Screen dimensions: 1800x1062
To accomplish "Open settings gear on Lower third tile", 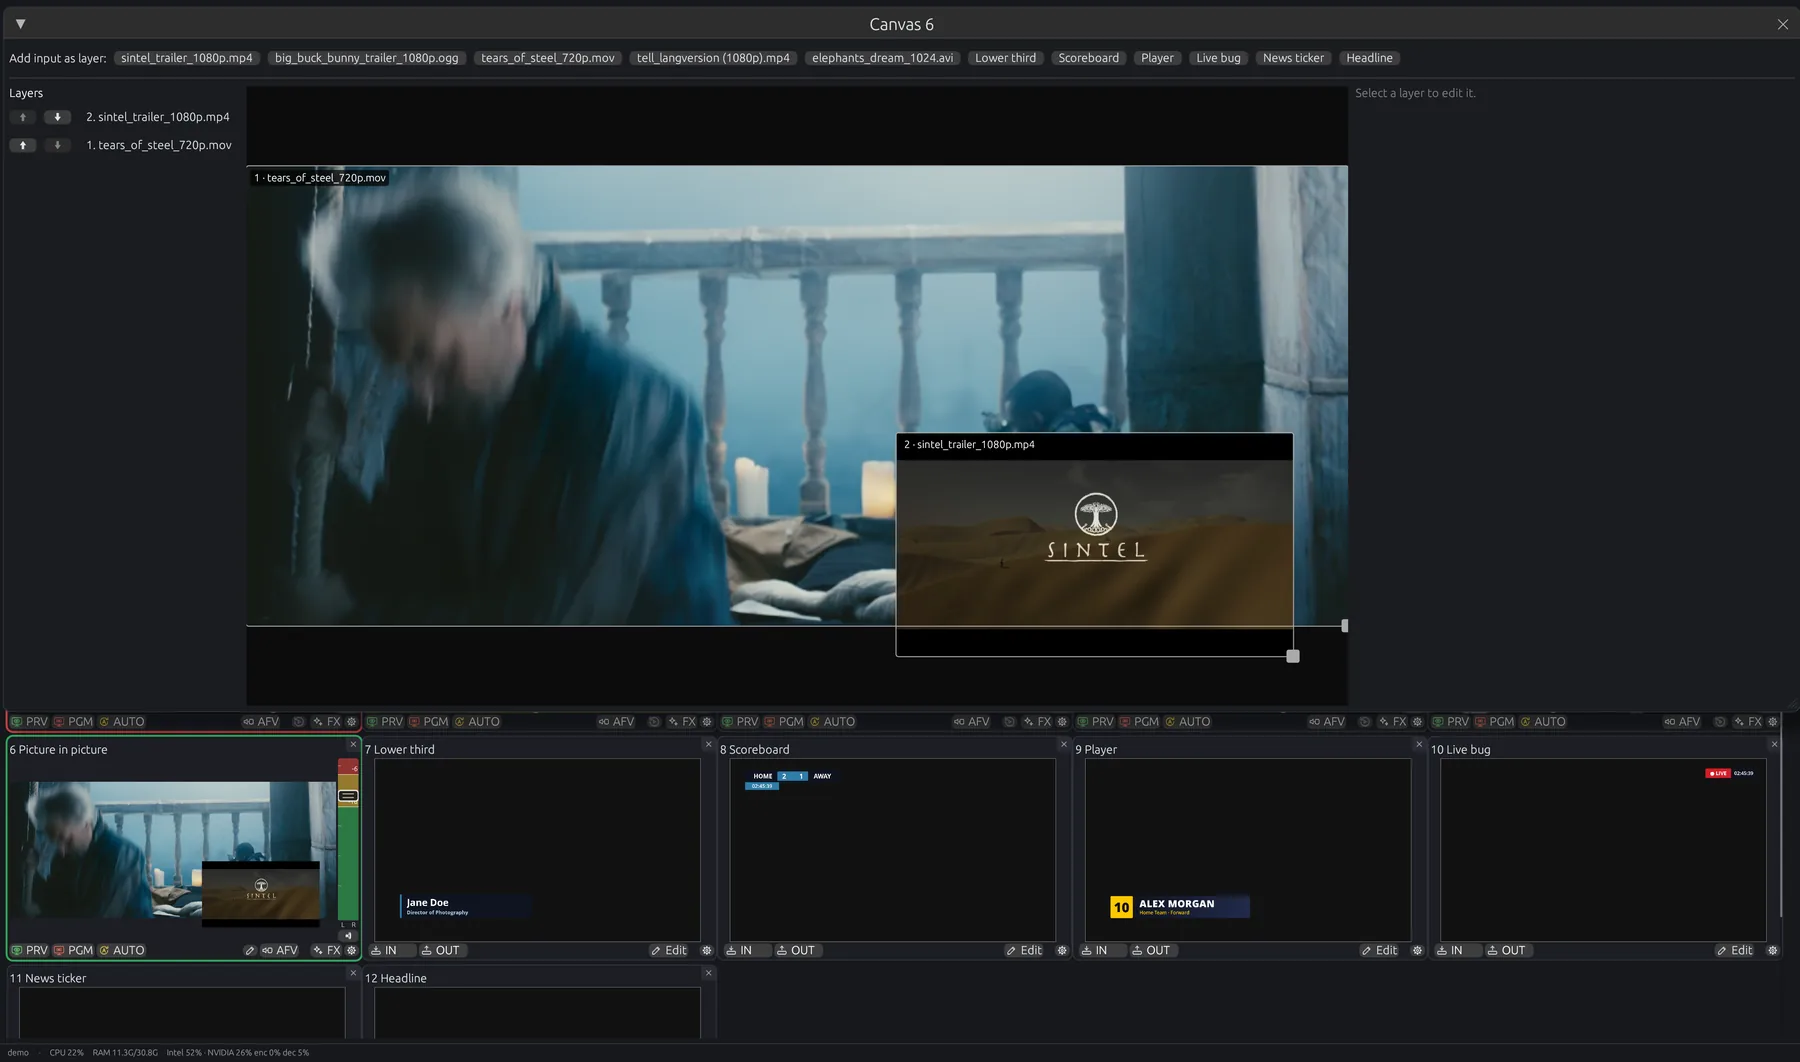I will click(x=707, y=950).
